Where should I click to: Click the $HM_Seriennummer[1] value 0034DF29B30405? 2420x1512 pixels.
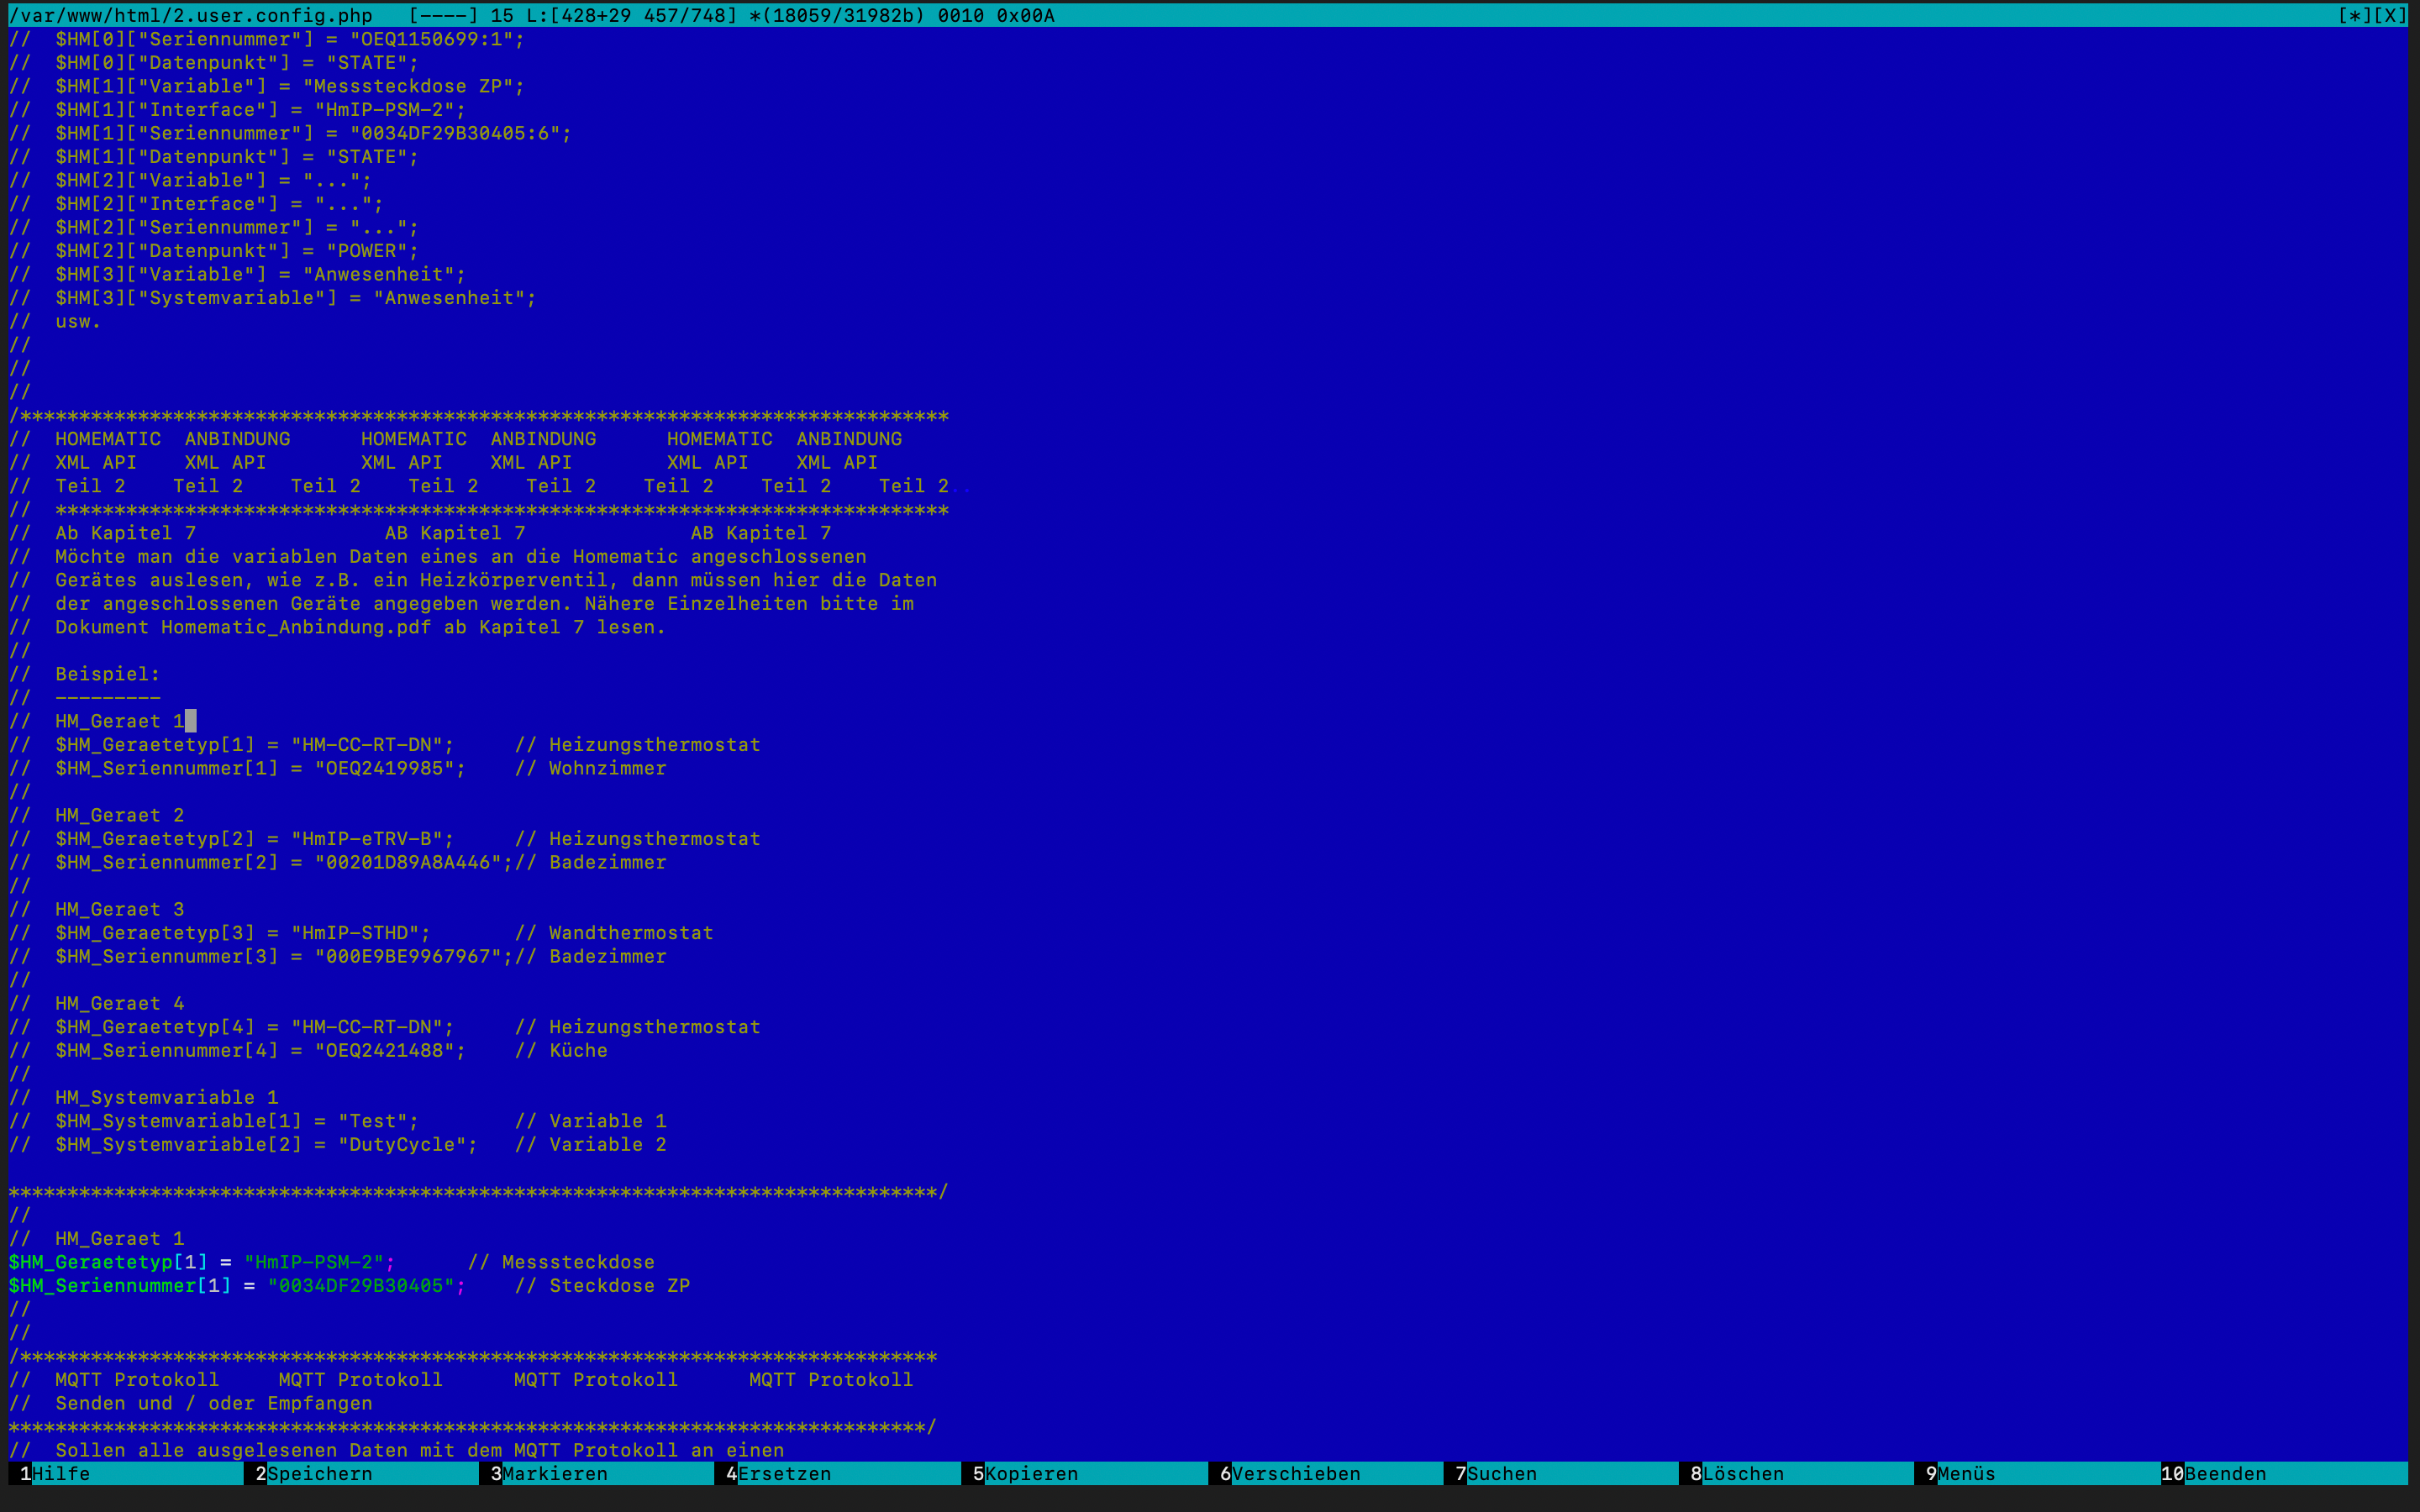tap(360, 1286)
